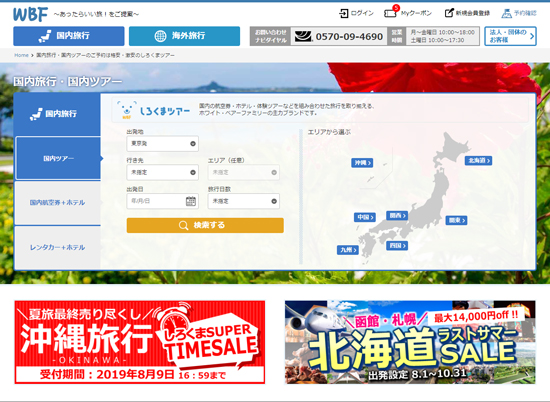Select 中国 on the area map
The width and height of the screenshot is (550, 402).
[365, 217]
